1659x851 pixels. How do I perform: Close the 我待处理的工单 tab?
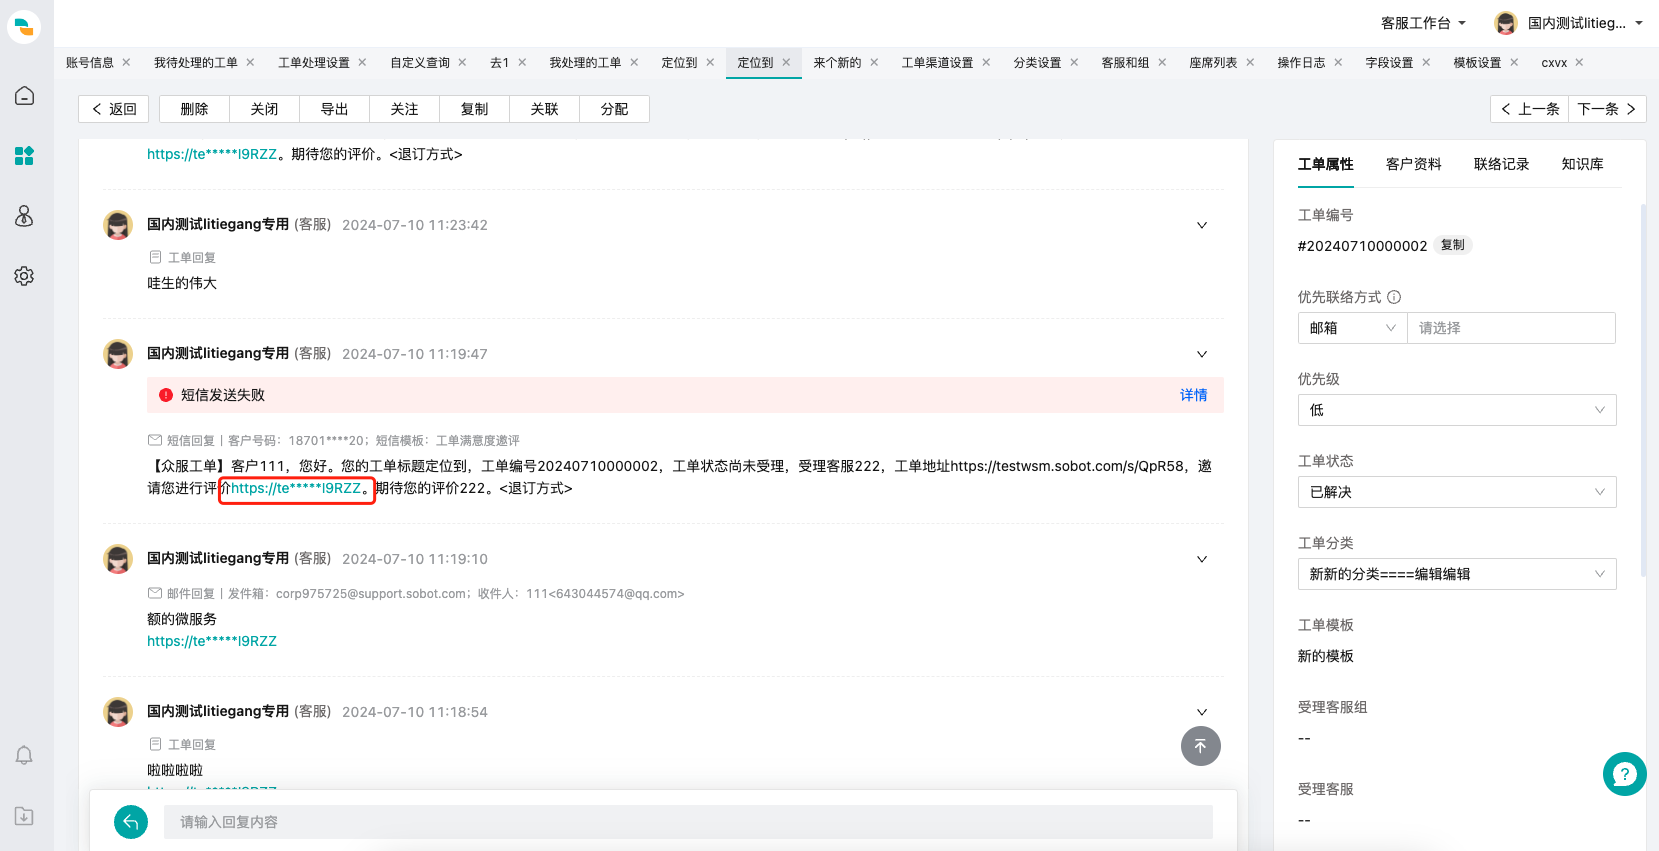(250, 62)
